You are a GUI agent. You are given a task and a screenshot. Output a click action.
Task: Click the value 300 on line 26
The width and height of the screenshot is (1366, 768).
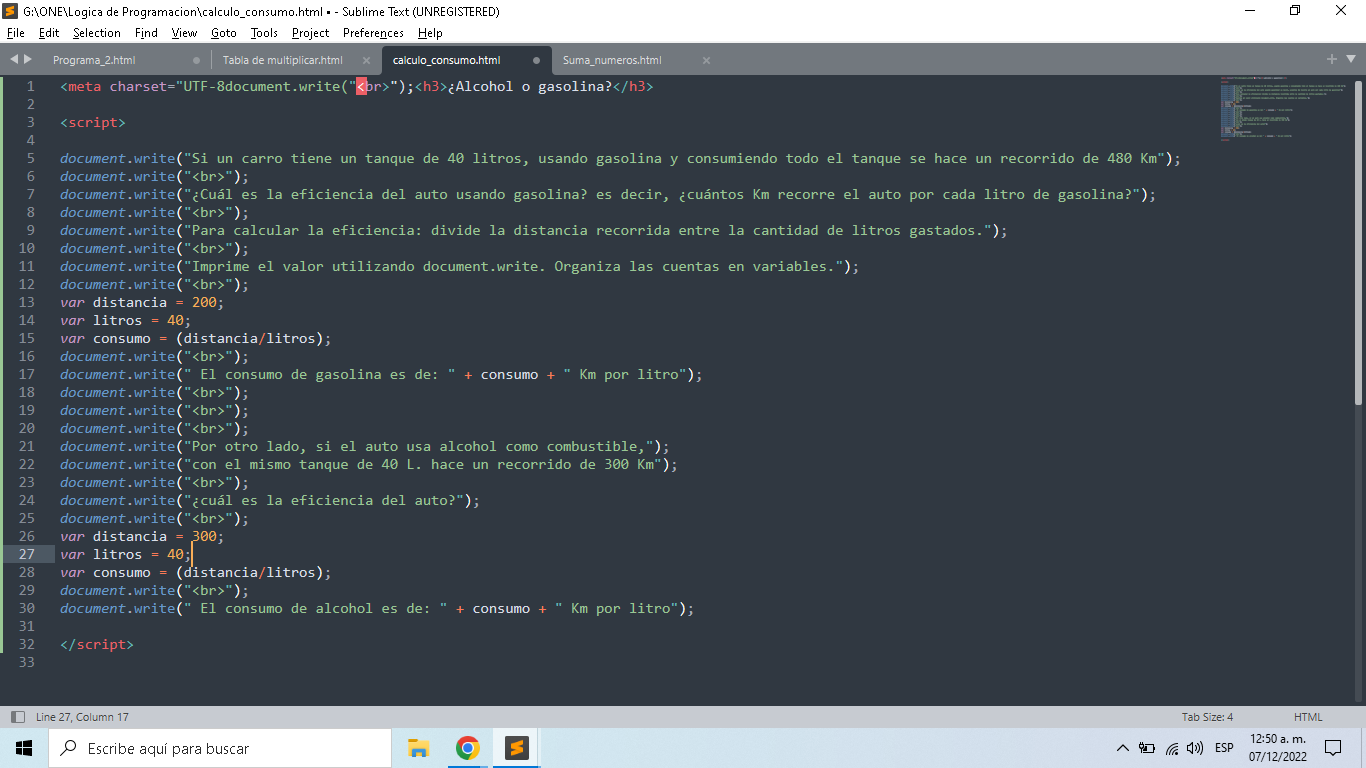pos(204,536)
